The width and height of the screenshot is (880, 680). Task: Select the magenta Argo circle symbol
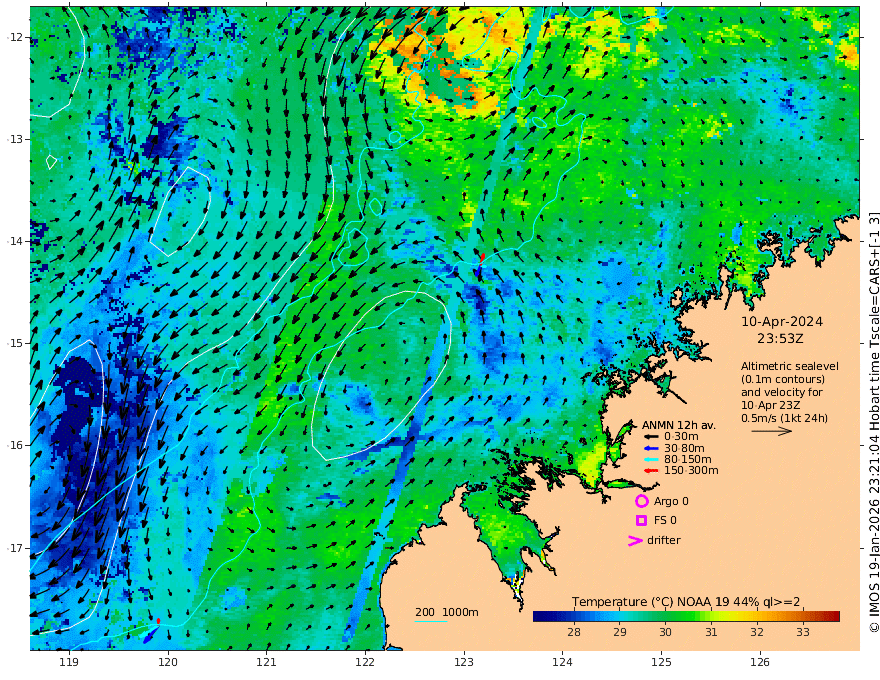[x=641, y=501]
